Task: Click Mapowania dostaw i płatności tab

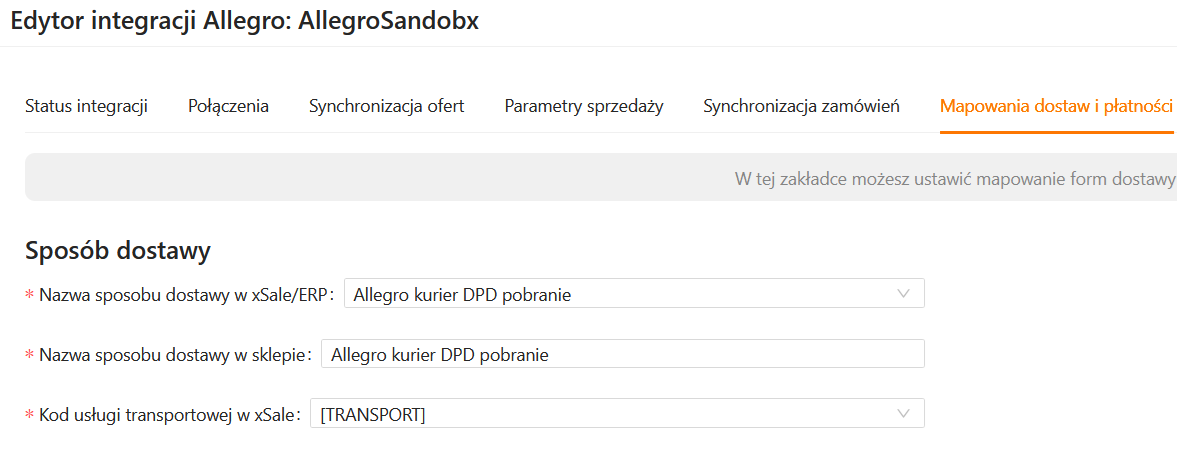Action: pyautogui.click(x=1056, y=106)
